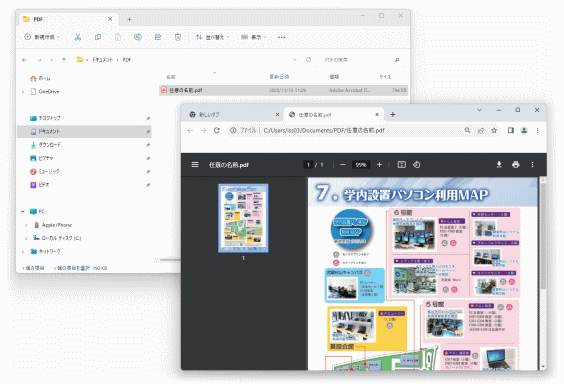Collapse the PC tree node
The height and width of the screenshot is (384, 564).
(23, 211)
